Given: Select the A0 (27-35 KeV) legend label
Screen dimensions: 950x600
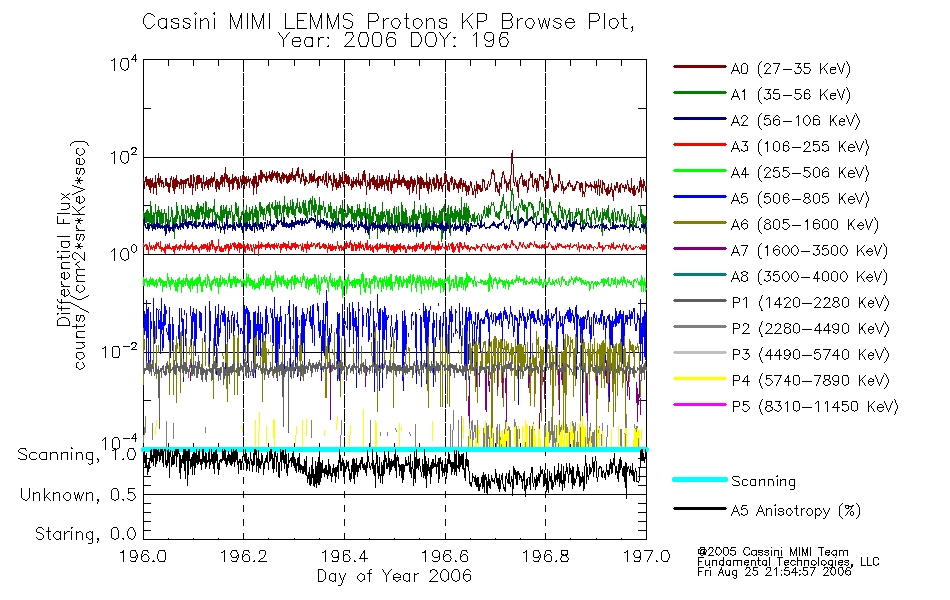Looking at the screenshot, I should pyautogui.click(x=791, y=68).
